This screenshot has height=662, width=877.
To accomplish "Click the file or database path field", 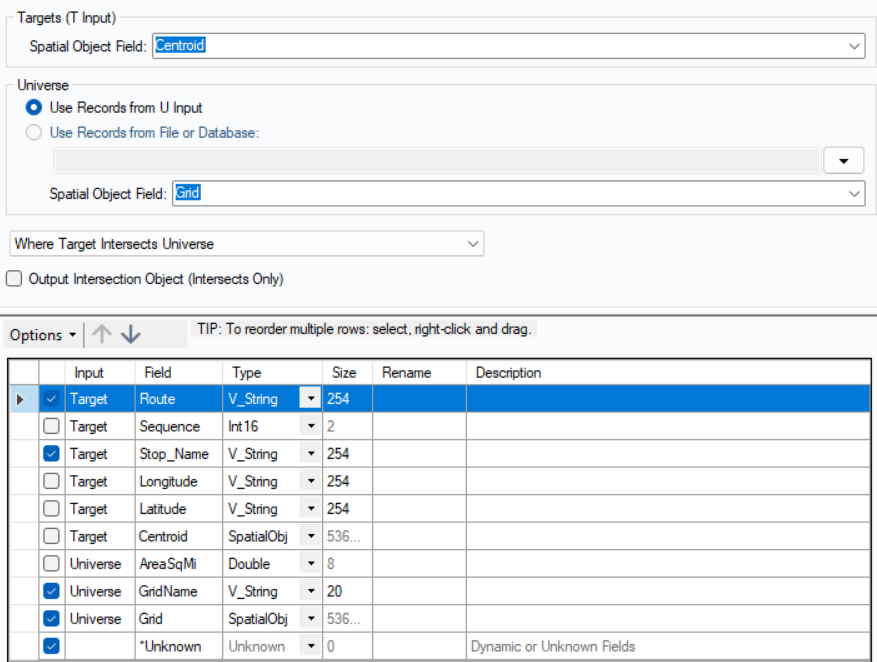I will click(437, 161).
